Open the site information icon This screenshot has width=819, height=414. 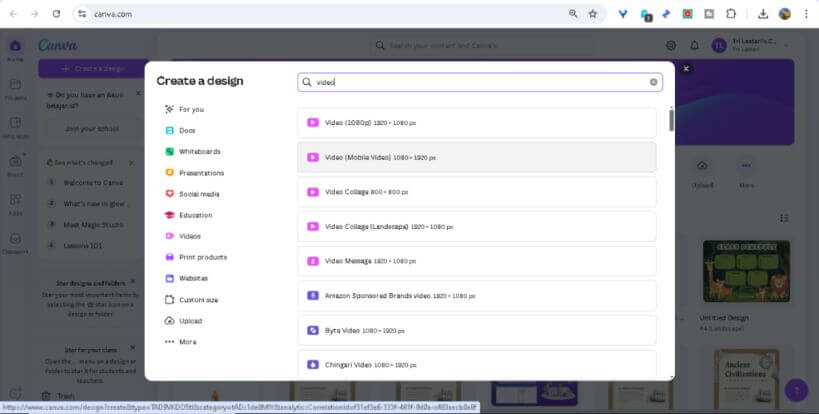tap(82, 14)
